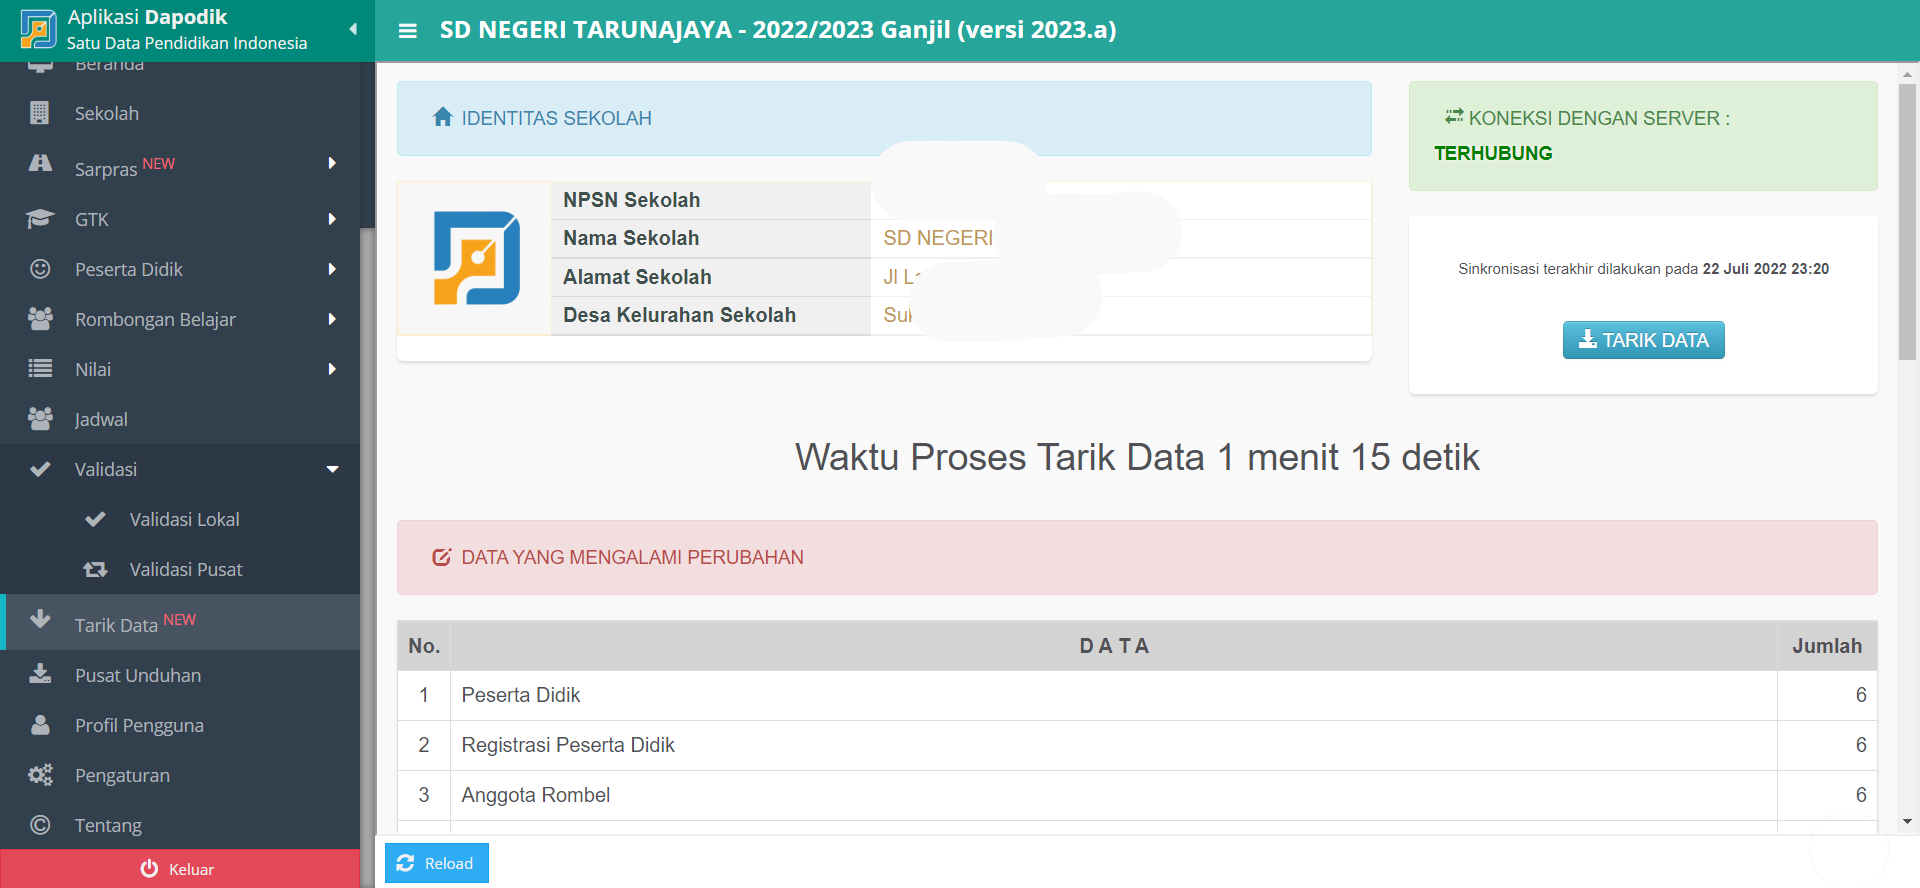Click the scrollbar down arrow
This screenshot has height=888, width=1920.
point(1908,822)
